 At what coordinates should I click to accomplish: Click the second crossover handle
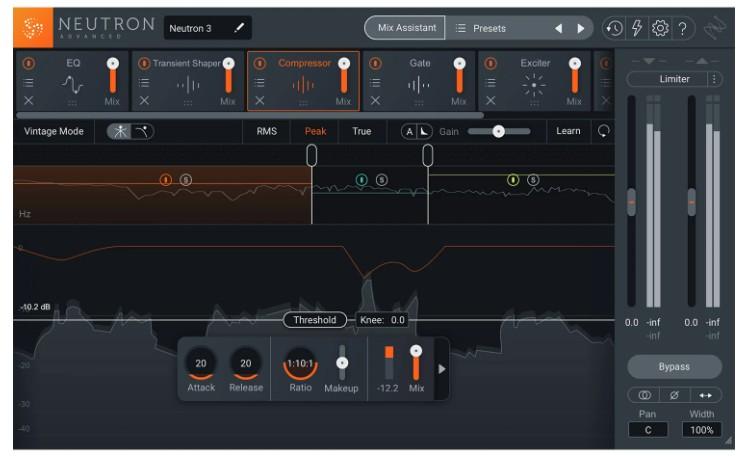(428, 155)
